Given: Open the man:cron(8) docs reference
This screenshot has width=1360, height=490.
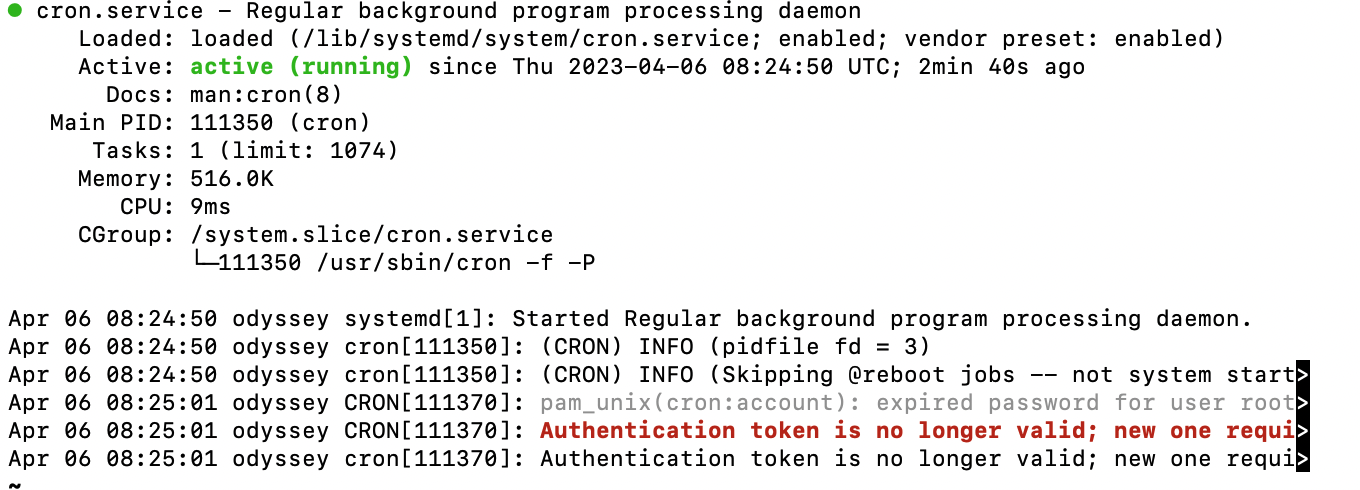Looking at the screenshot, I should point(266,95).
